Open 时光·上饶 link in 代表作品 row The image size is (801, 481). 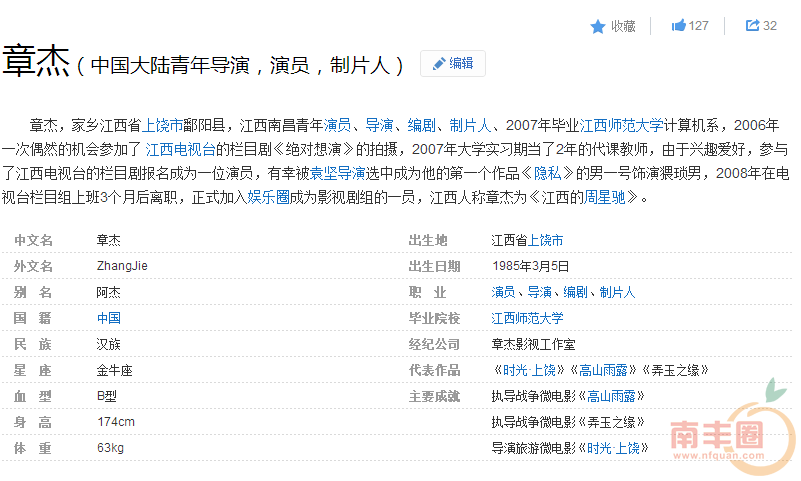click(529, 370)
